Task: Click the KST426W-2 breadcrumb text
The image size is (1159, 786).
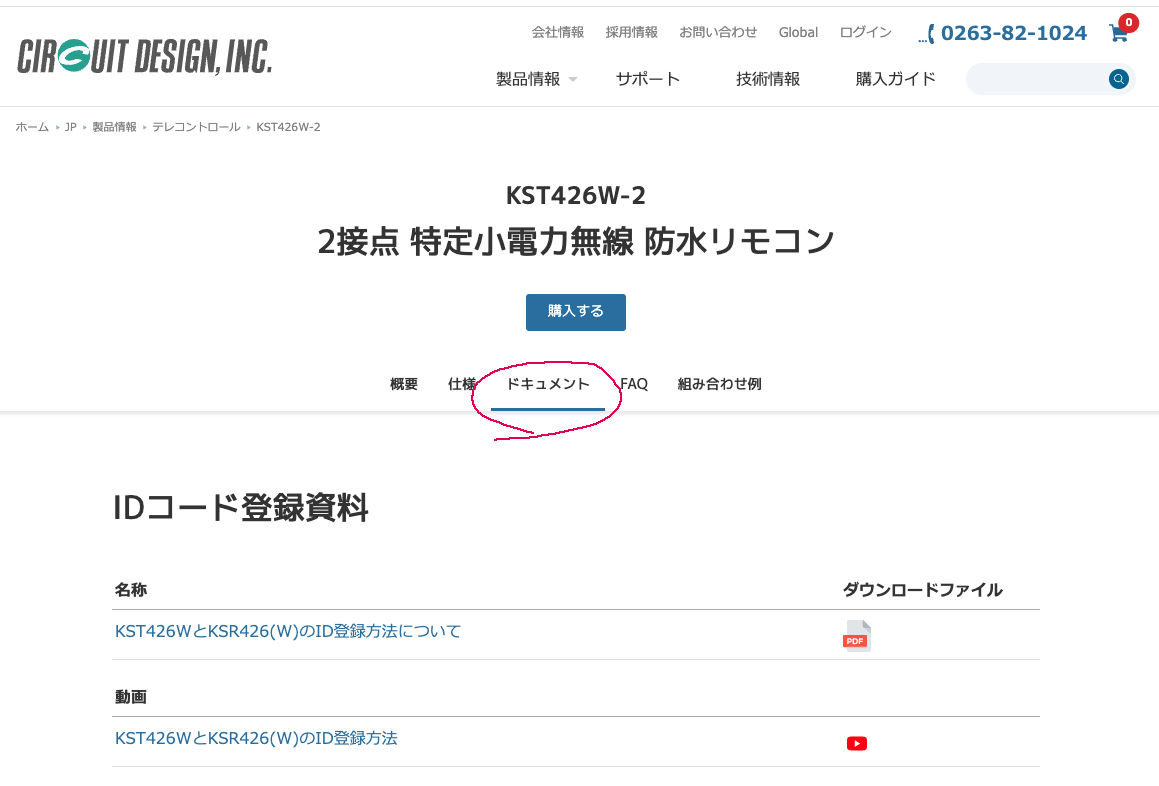Action: coord(288,127)
